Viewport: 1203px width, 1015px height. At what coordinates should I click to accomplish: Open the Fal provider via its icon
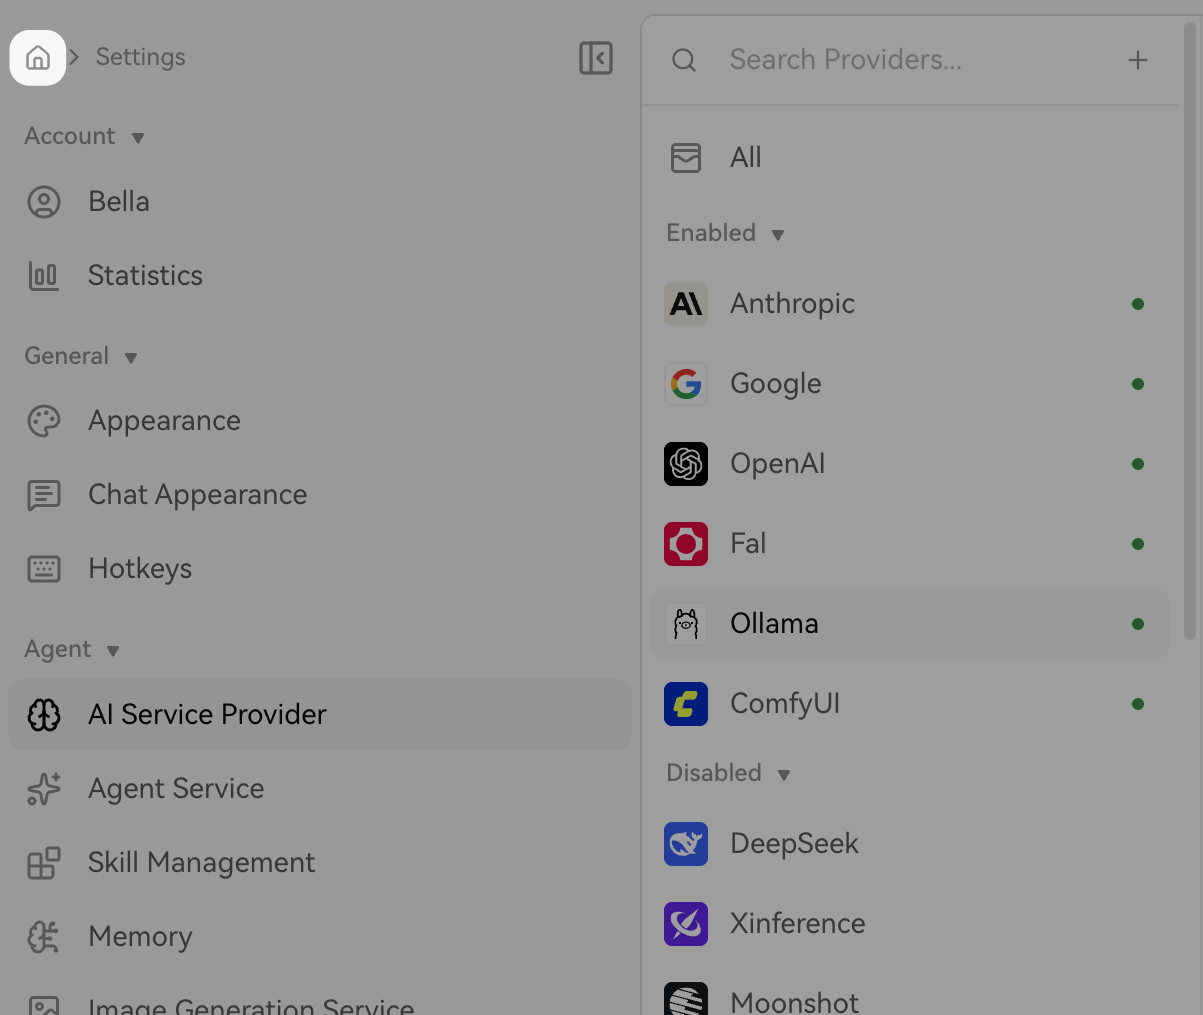coord(686,543)
